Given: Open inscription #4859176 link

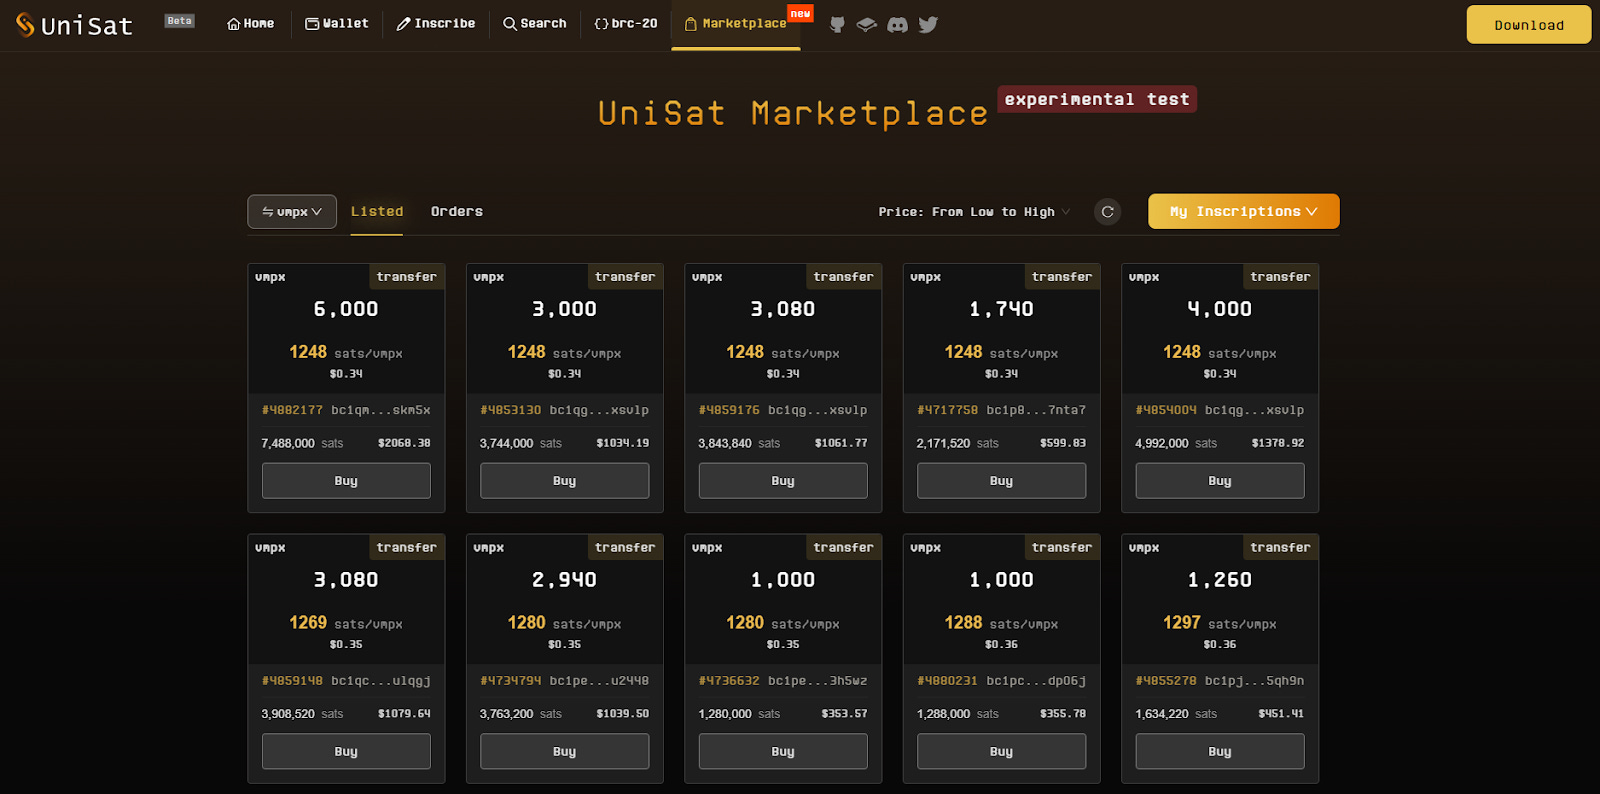Looking at the screenshot, I should point(729,410).
